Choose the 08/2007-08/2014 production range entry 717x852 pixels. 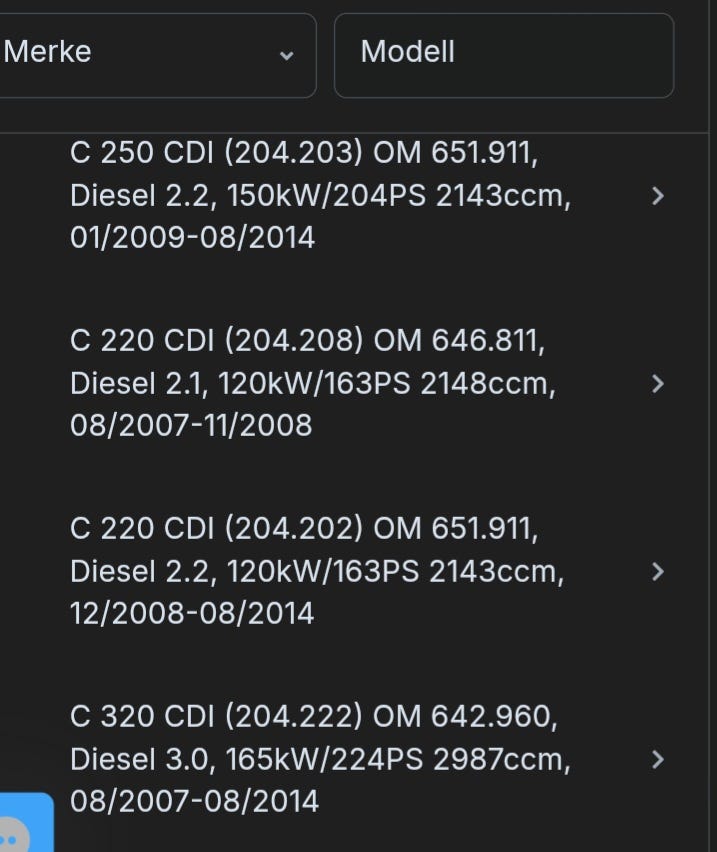(194, 801)
